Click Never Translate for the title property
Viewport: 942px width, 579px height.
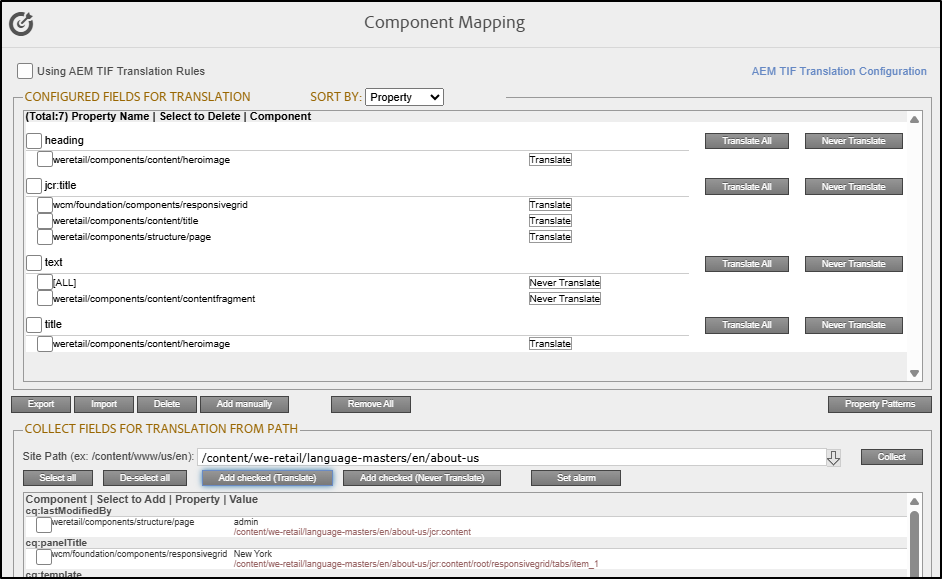click(x=853, y=325)
